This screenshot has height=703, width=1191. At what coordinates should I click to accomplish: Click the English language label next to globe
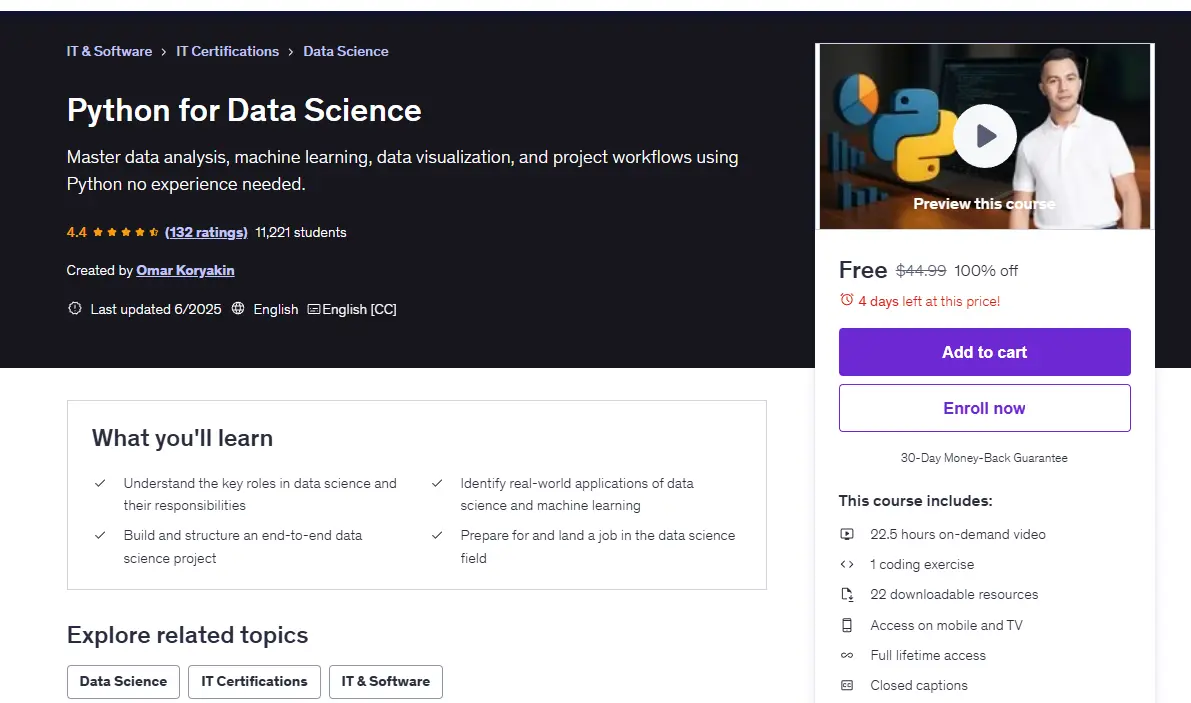pyautogui.click(x=276, y=309)
